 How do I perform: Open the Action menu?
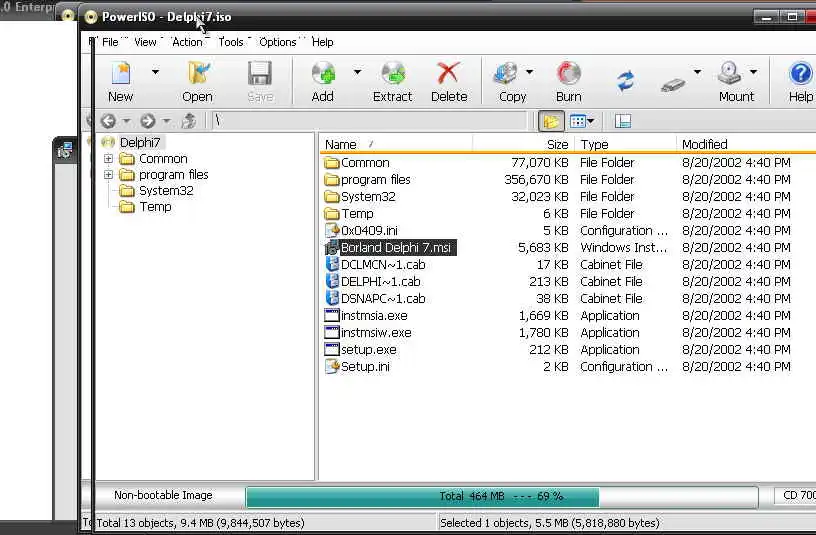tap(187, 42)
